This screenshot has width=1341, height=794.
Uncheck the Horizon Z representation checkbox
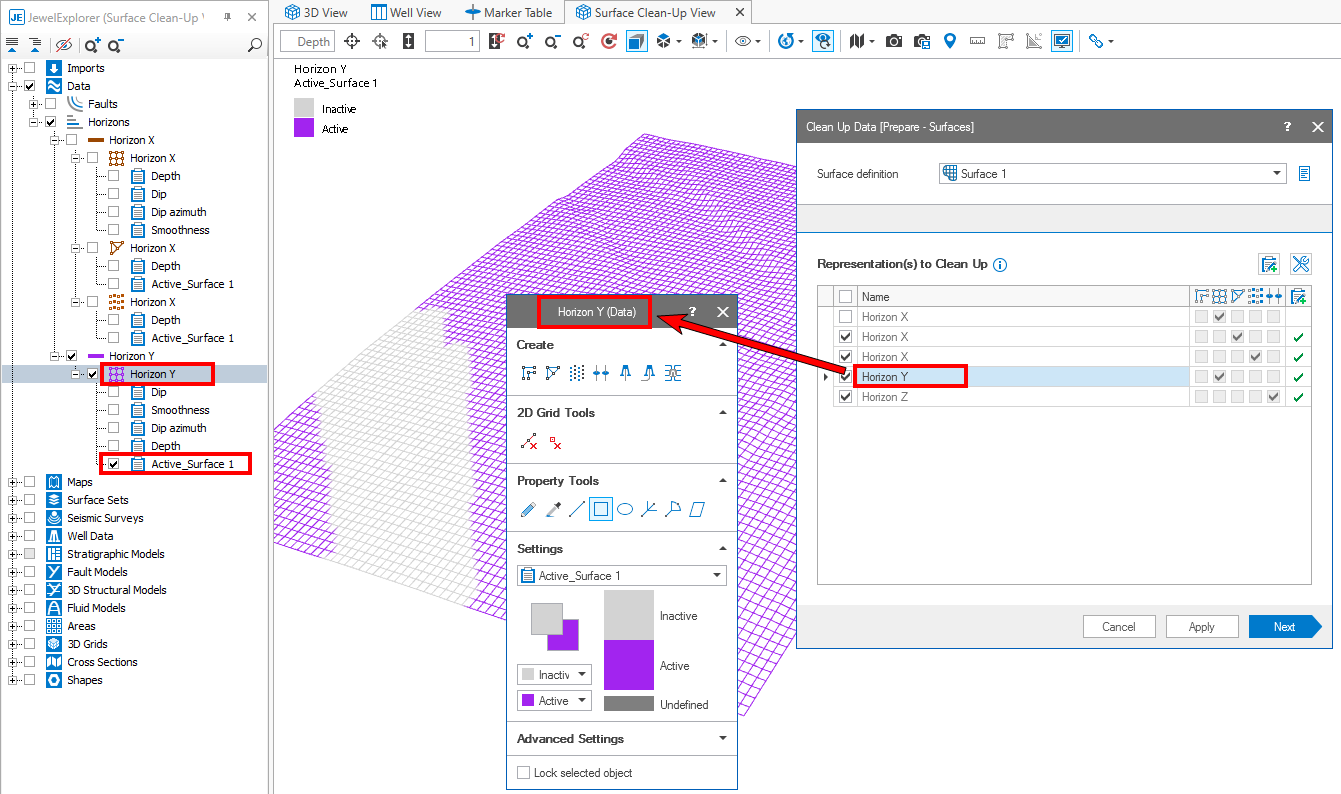point(846,397)
